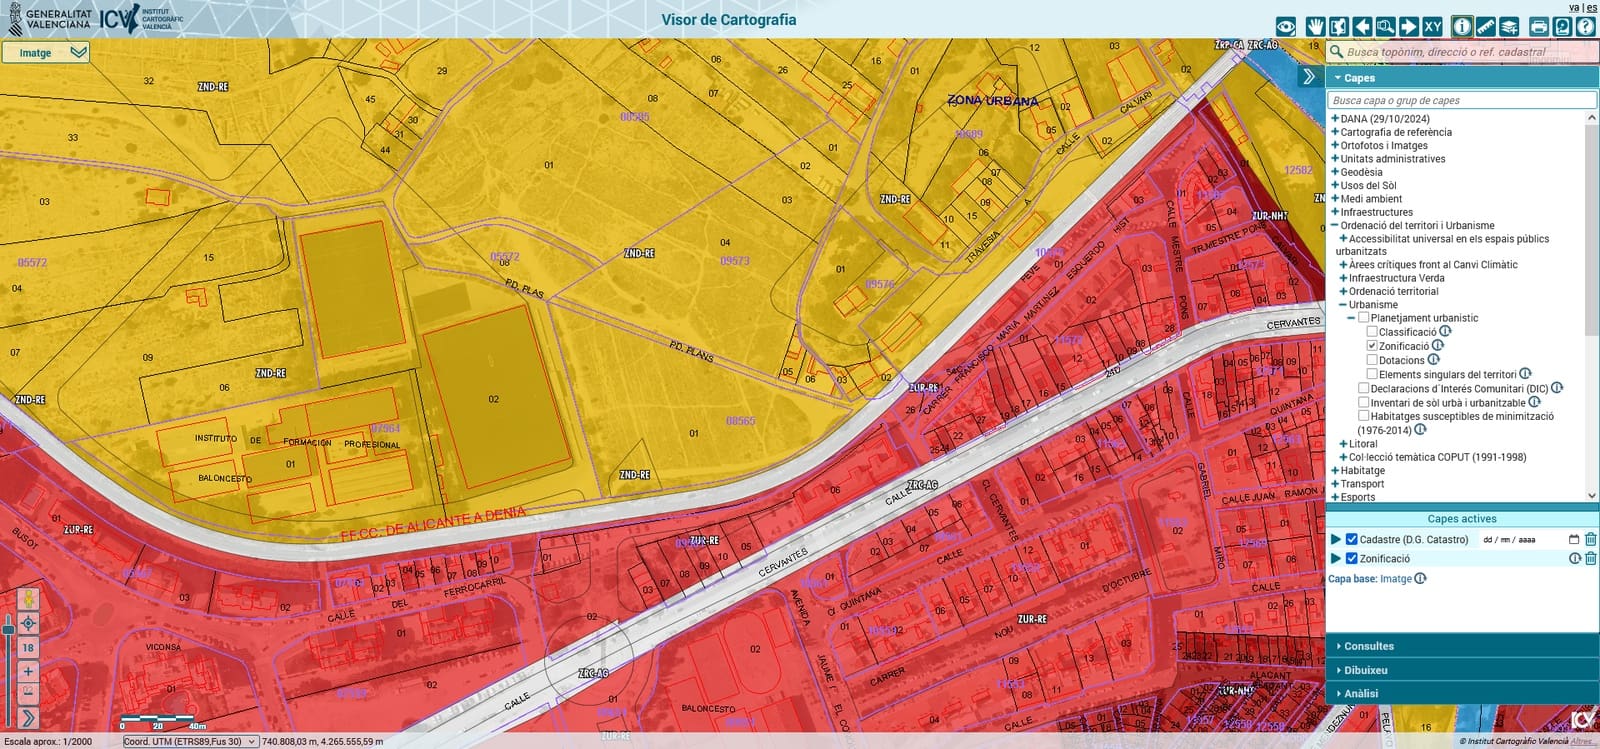
Task: Open the print map tool
Action: [x=1539, y=27]
